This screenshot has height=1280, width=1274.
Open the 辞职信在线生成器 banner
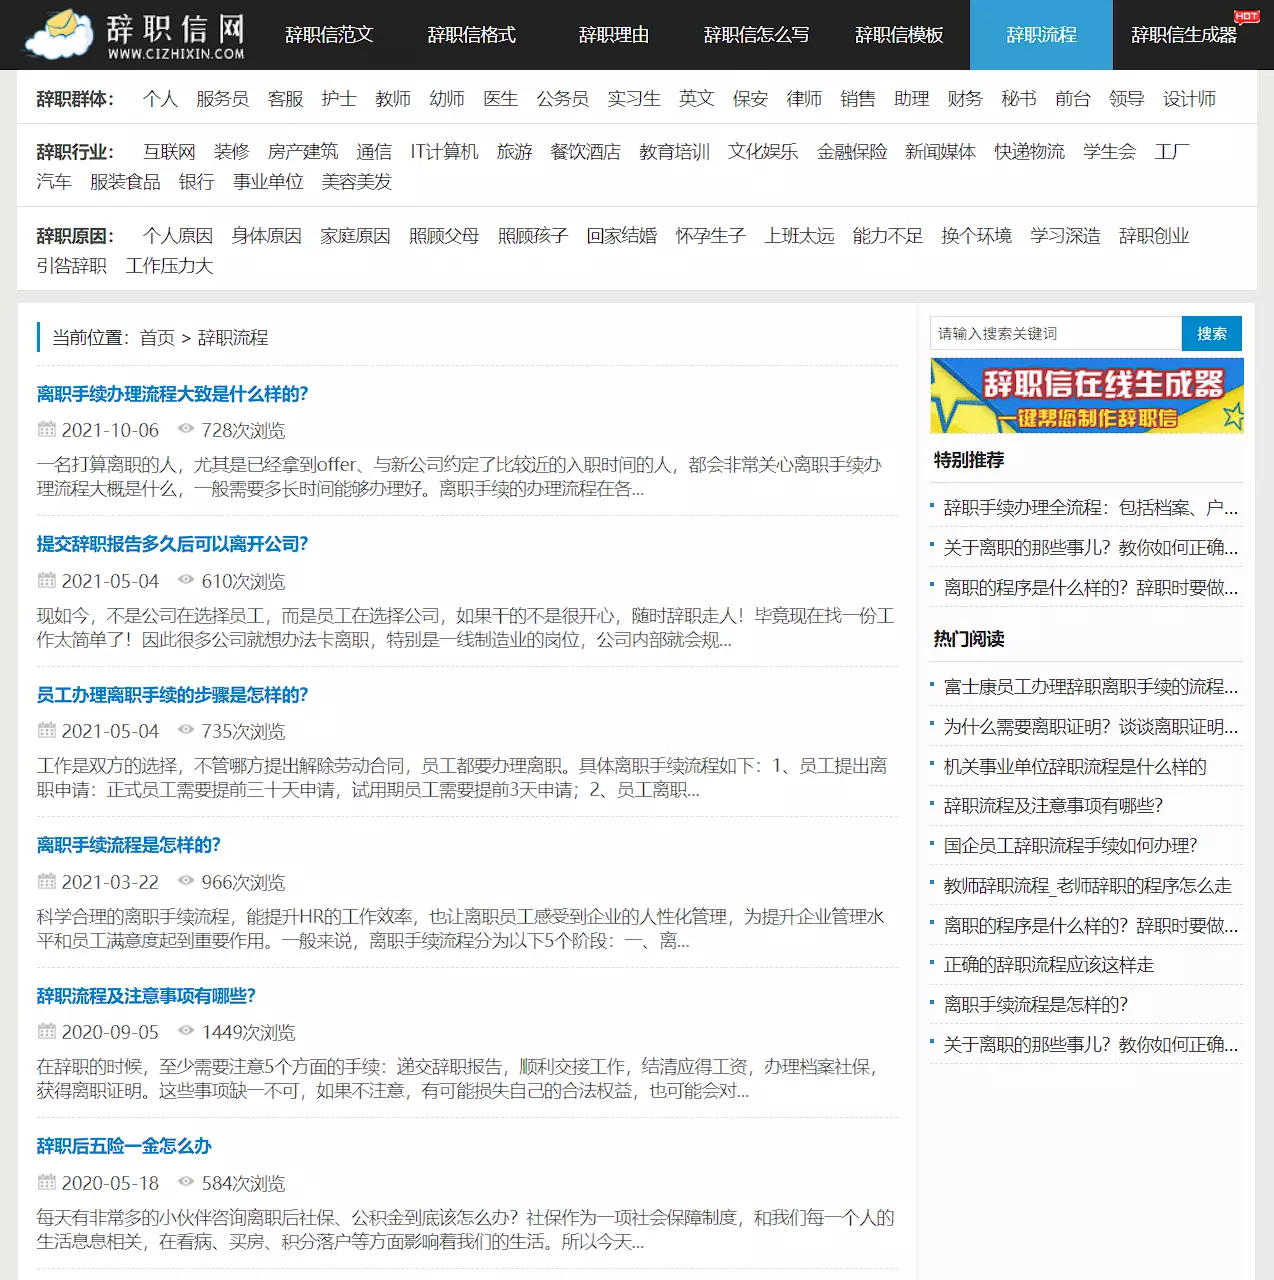1086,396
